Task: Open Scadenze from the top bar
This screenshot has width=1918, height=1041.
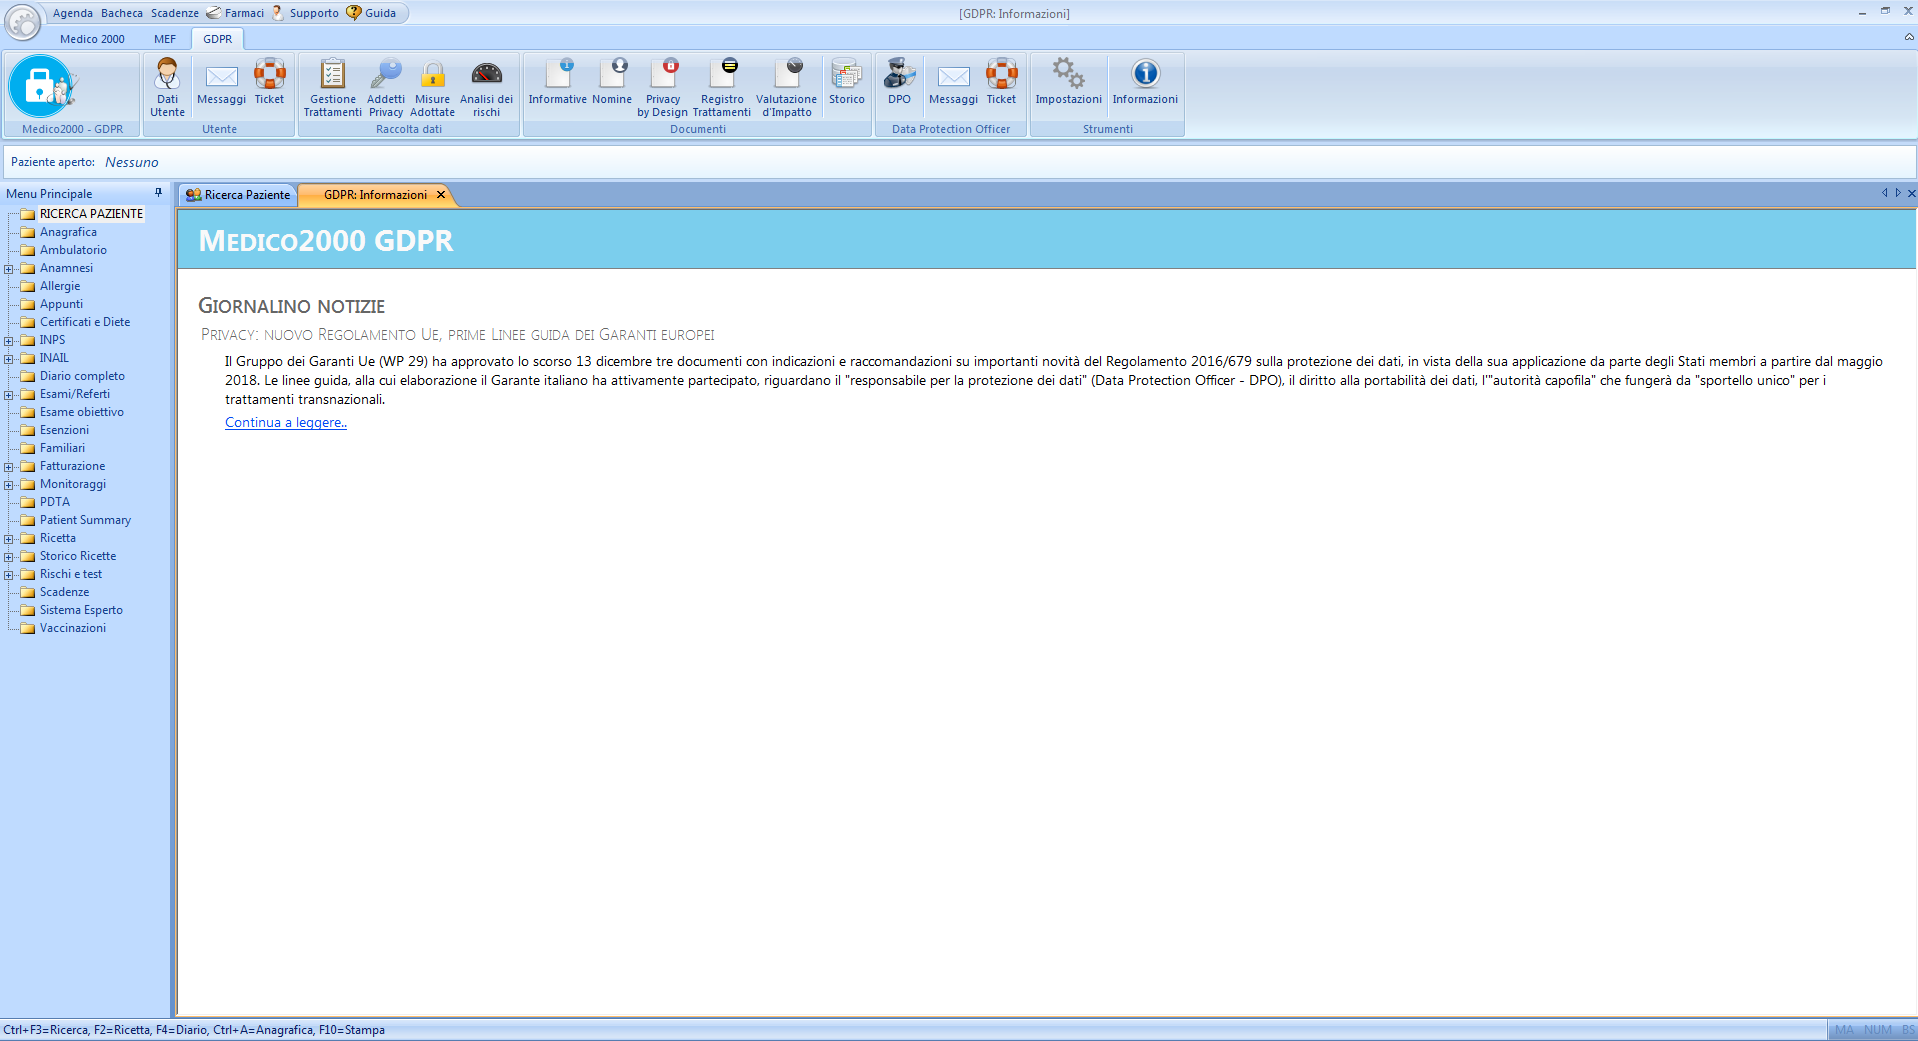Action: click(x=175, y=13)
